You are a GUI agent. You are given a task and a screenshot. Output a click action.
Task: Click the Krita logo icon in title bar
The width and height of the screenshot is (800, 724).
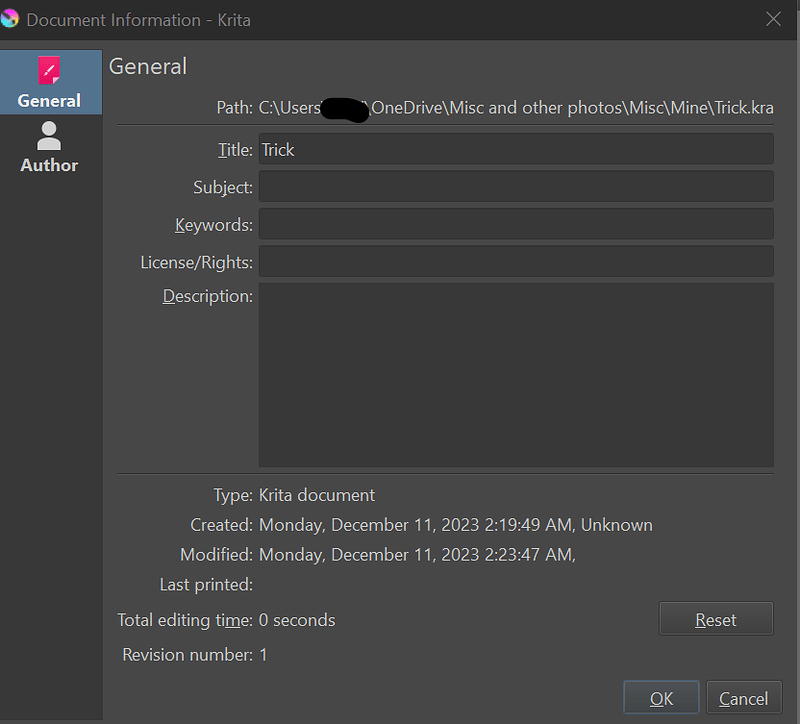[x=9, y=19]
